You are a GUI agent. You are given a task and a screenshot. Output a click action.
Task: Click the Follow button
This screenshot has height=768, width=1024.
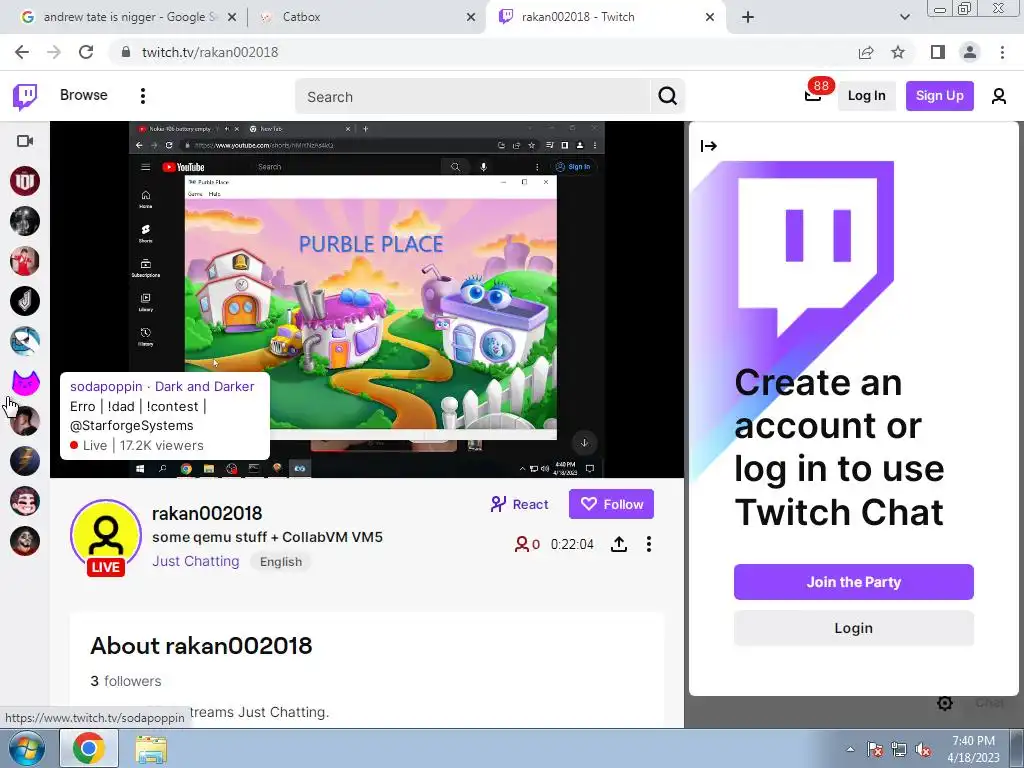tap(611, 504)
